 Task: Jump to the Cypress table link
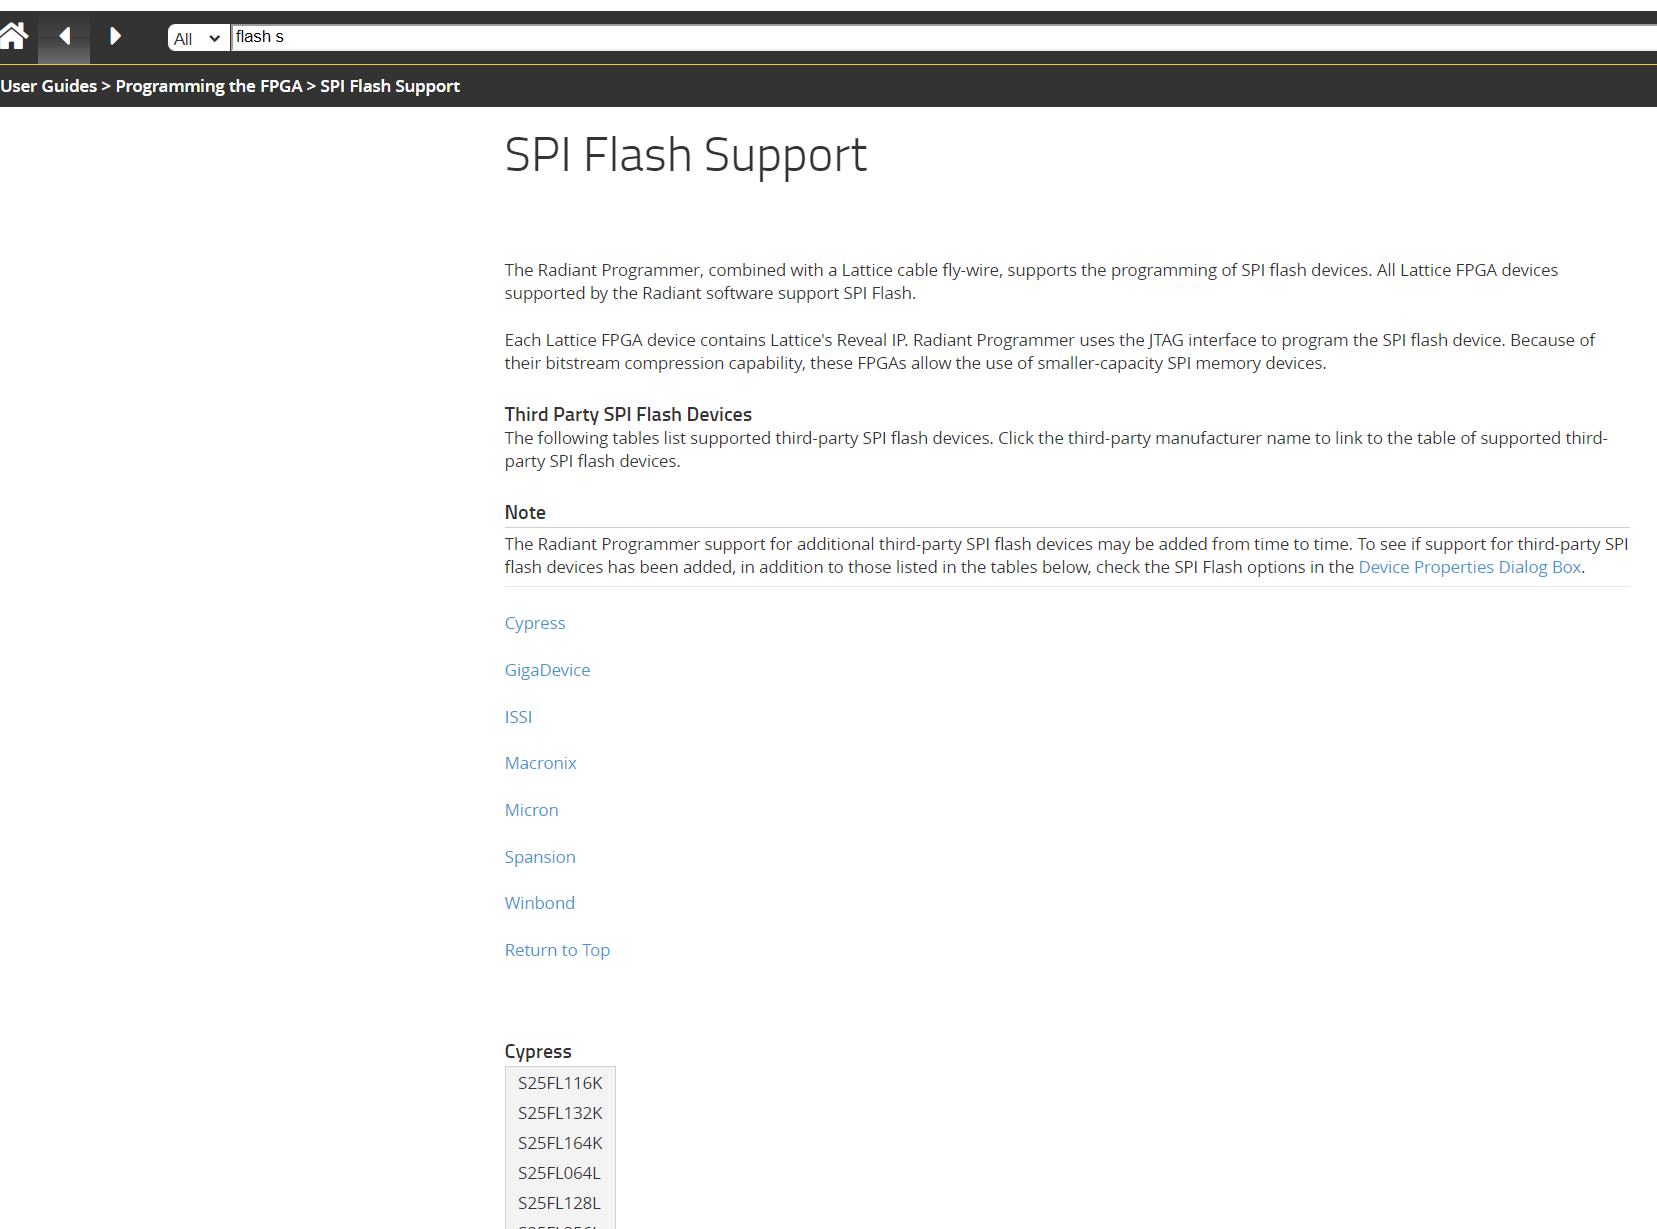coord(535,623)
